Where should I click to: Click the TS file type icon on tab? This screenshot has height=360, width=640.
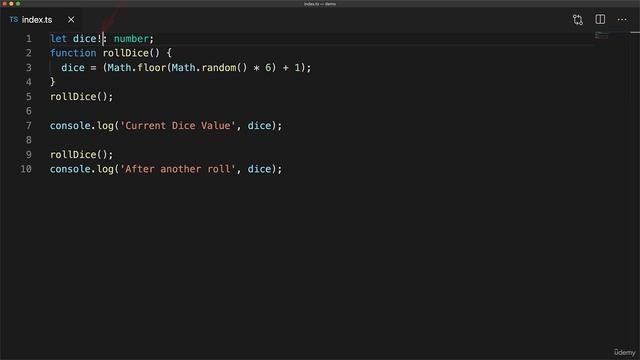click(14, 20)
